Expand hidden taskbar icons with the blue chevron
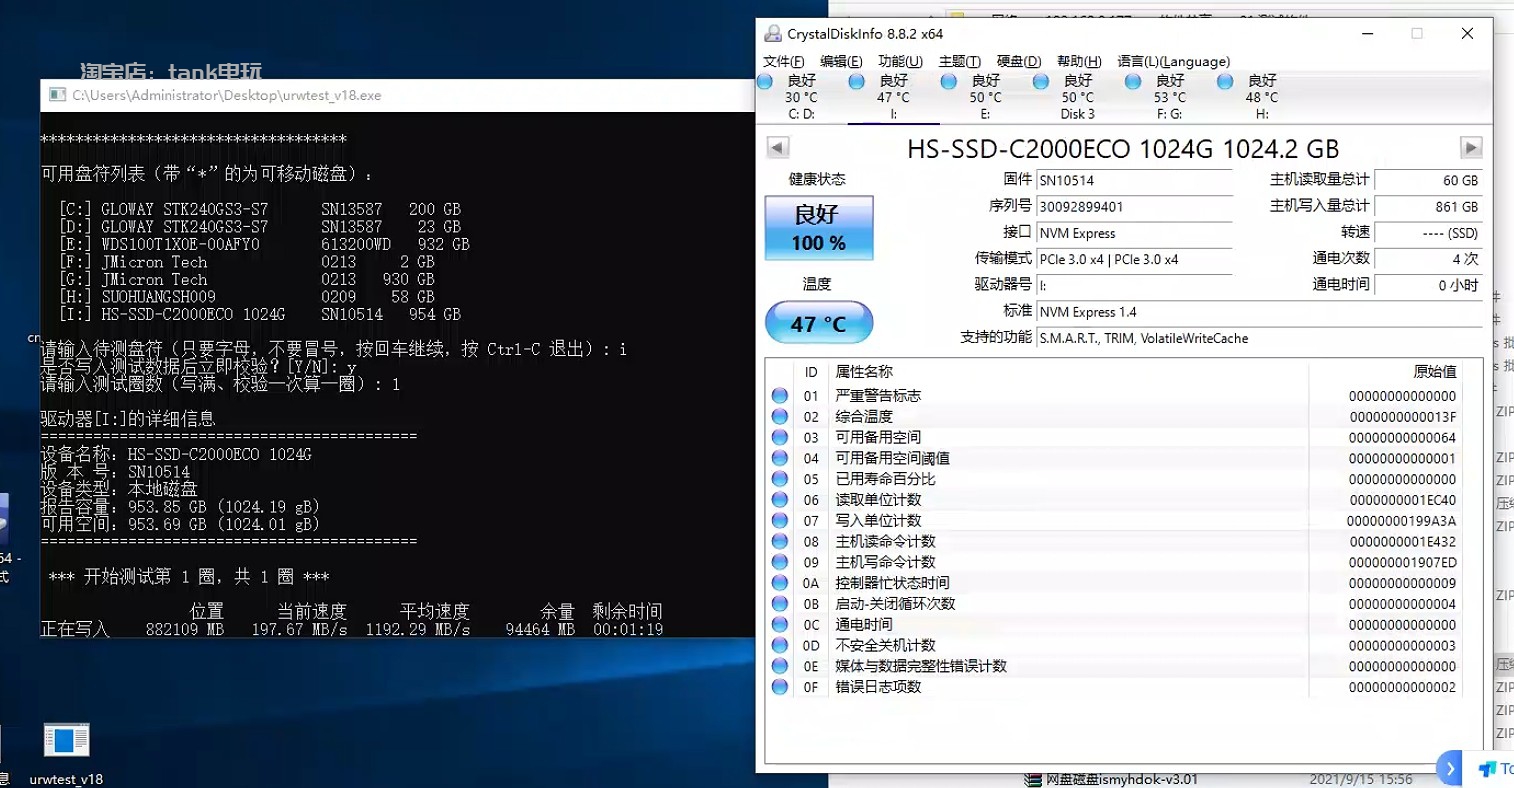The width and height of the screenshot is (1514, 788). (x=1449, y=768)
